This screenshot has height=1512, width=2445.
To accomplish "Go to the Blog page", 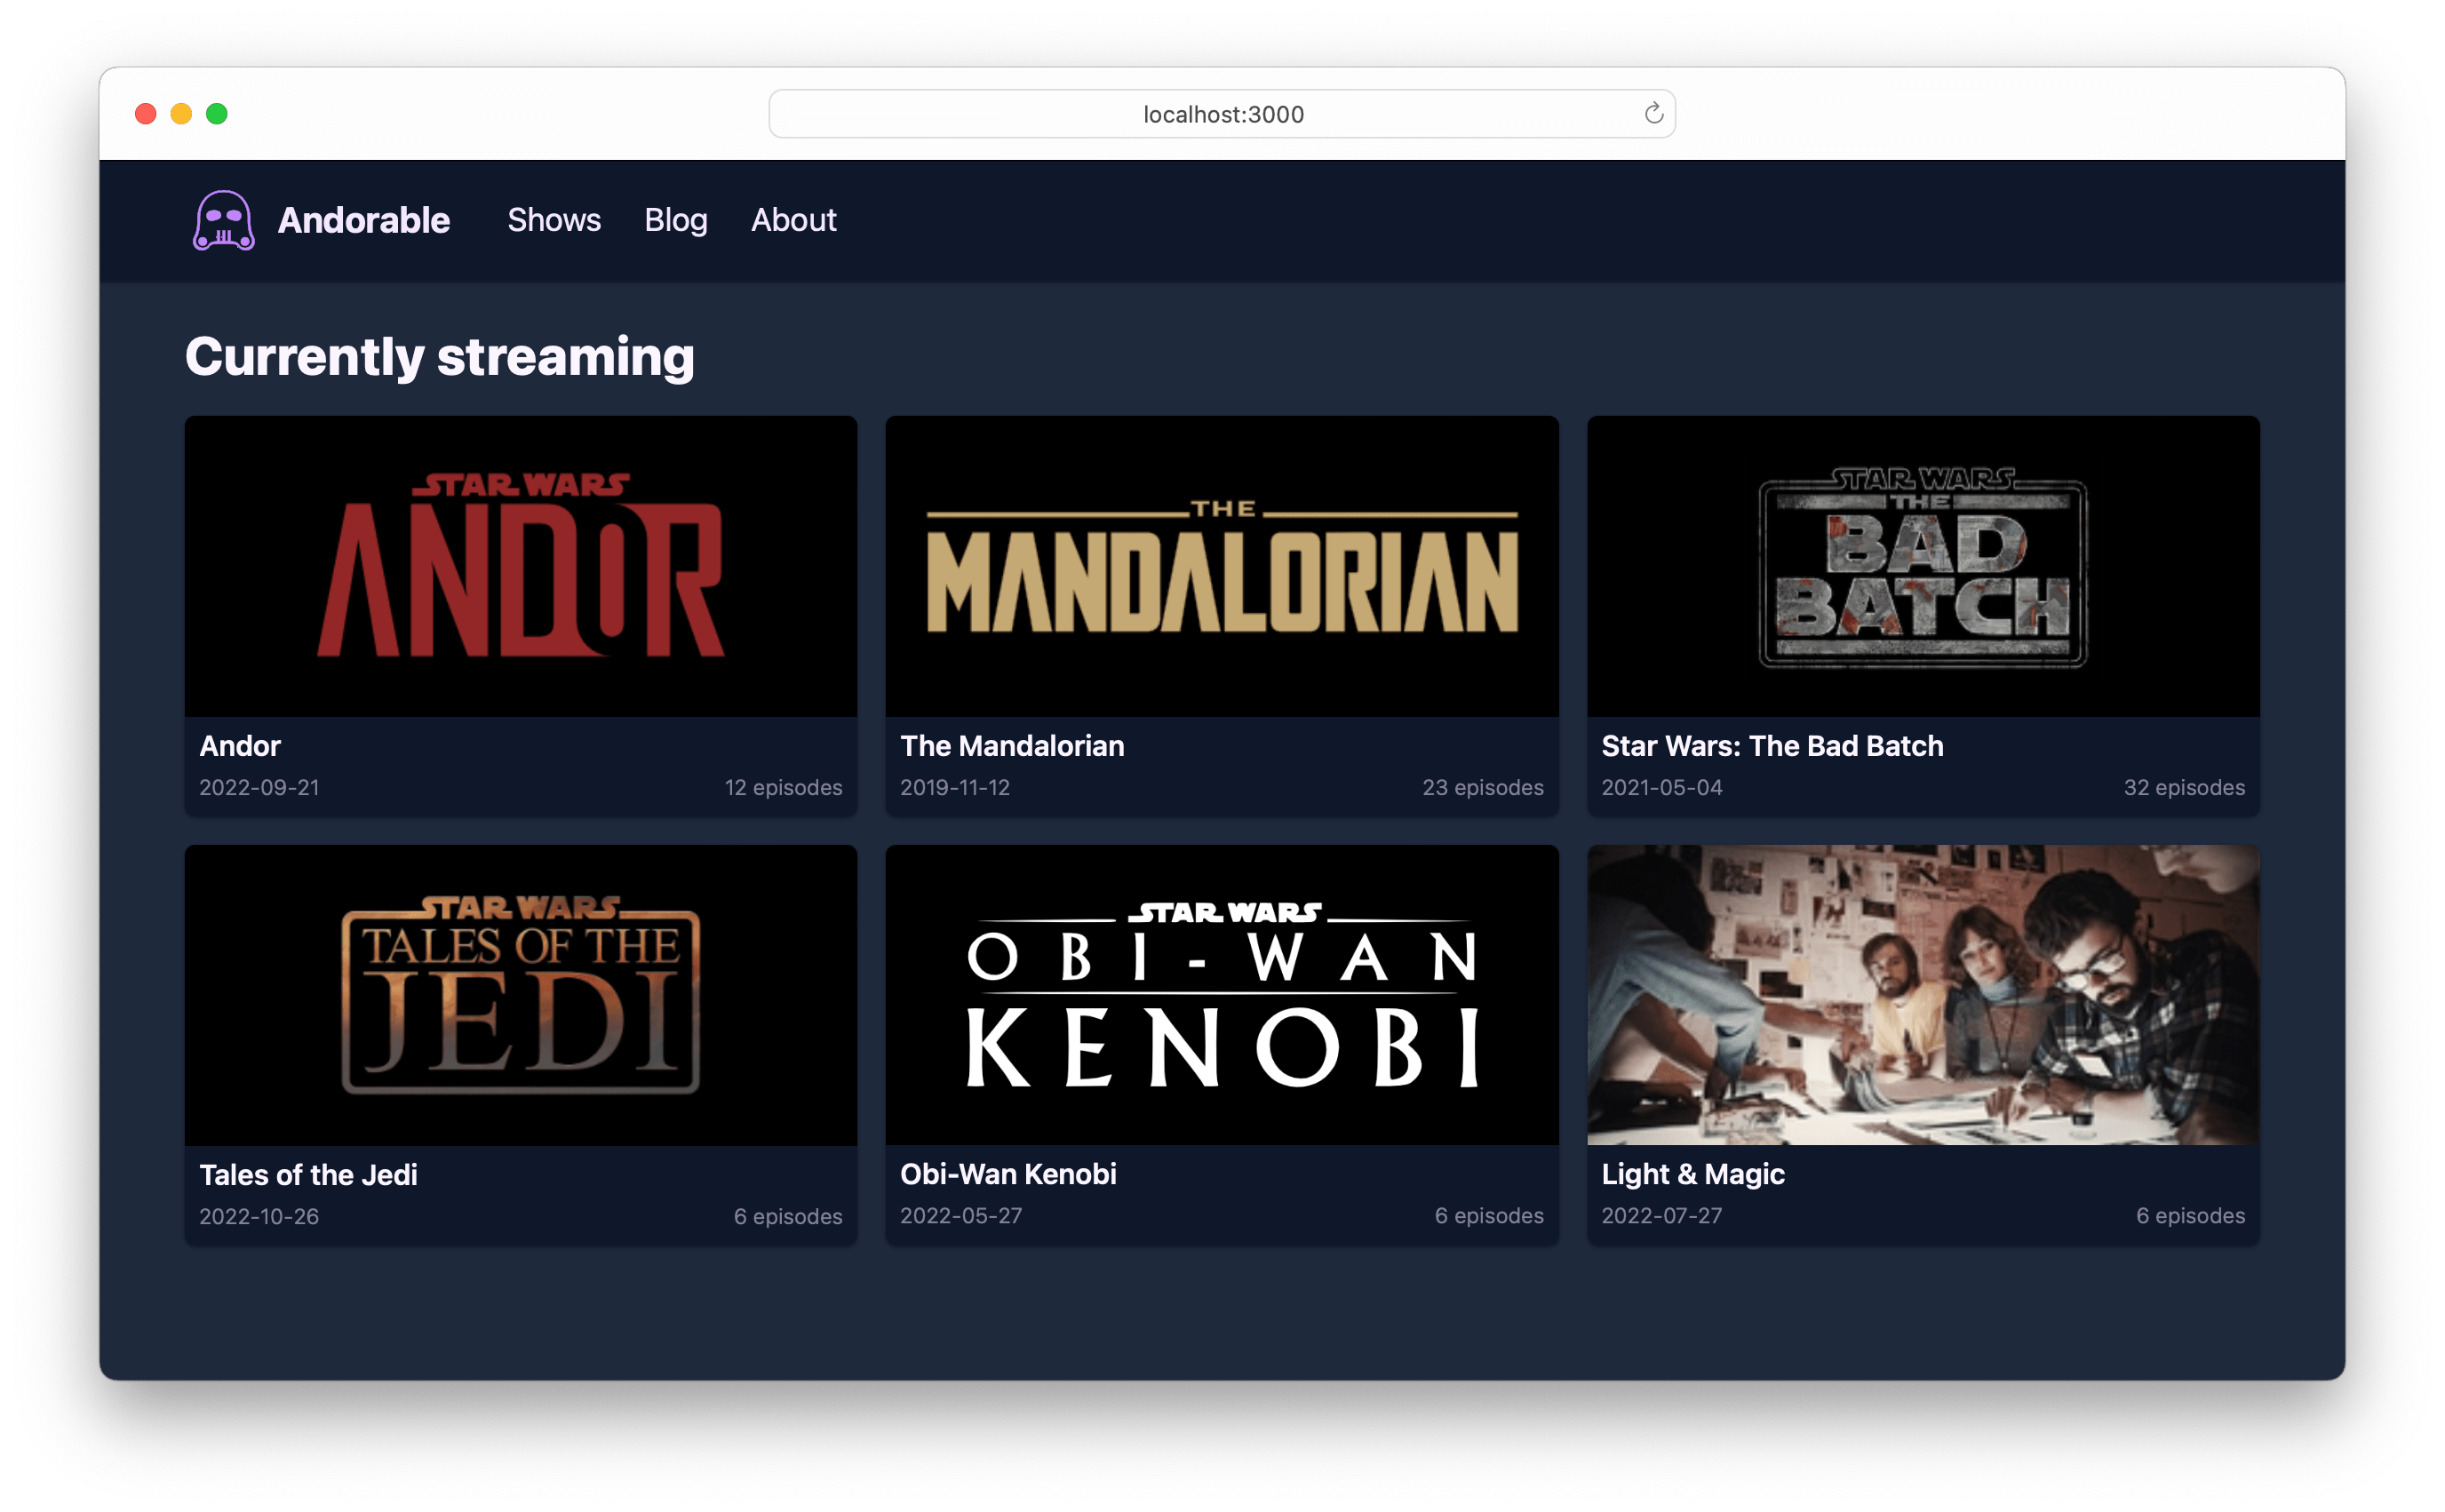I will 676,220.
